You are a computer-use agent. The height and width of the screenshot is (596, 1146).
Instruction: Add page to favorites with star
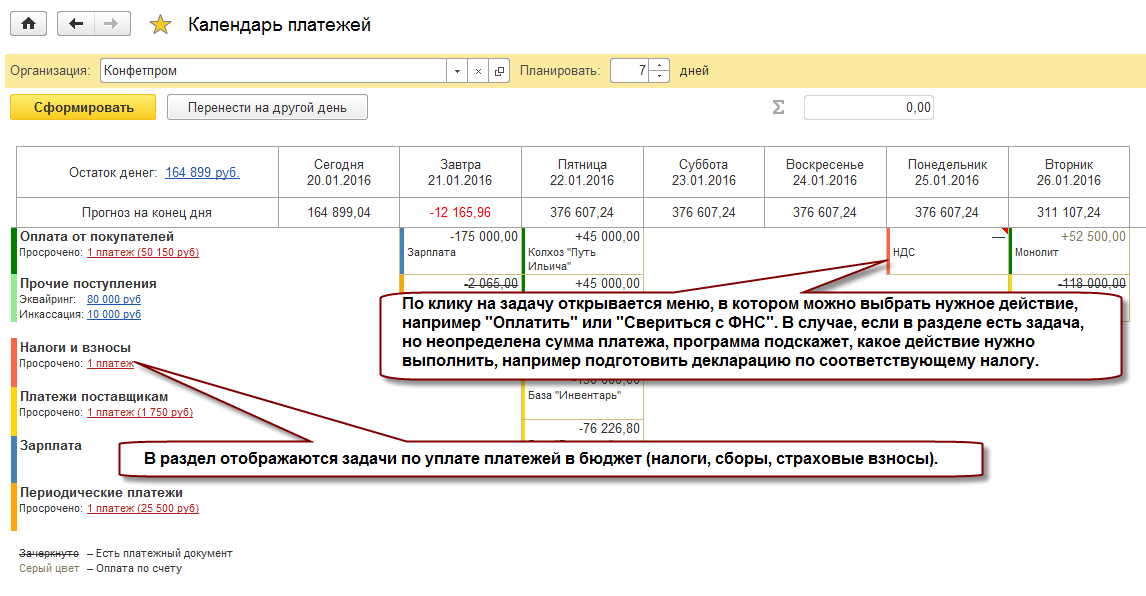coord(160,25)
